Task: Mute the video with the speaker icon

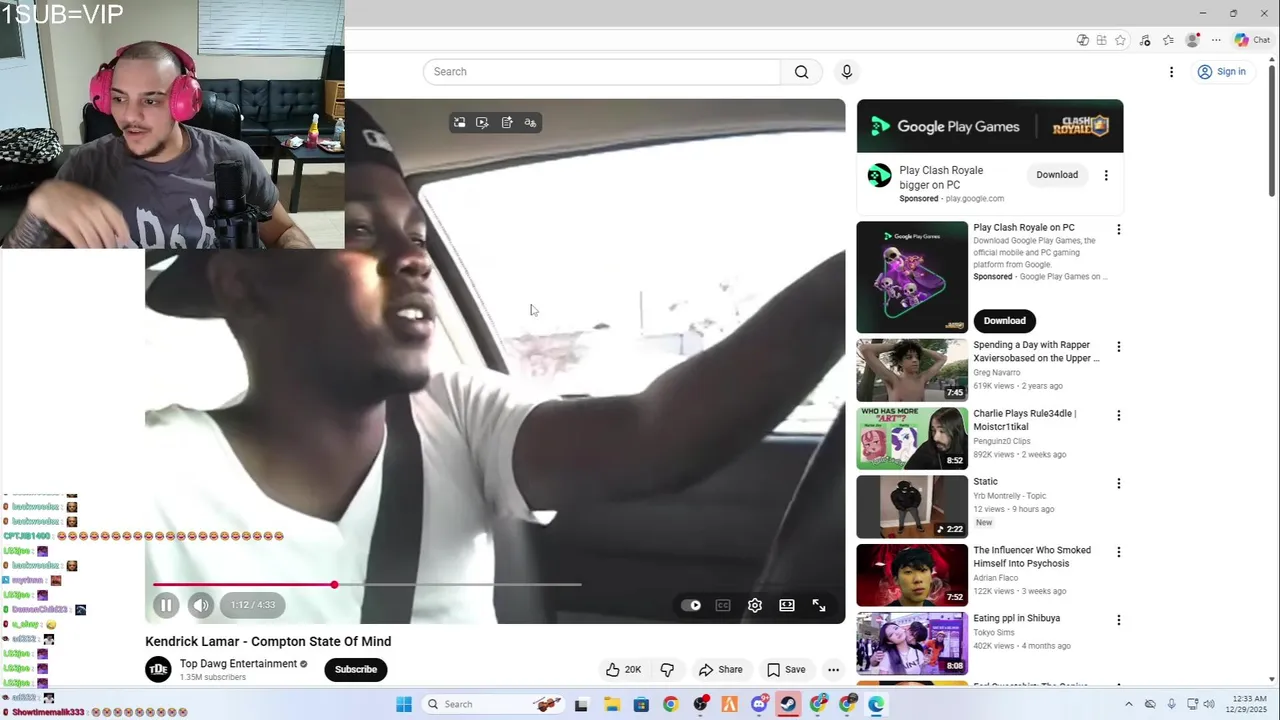Action: click(201, 605)
